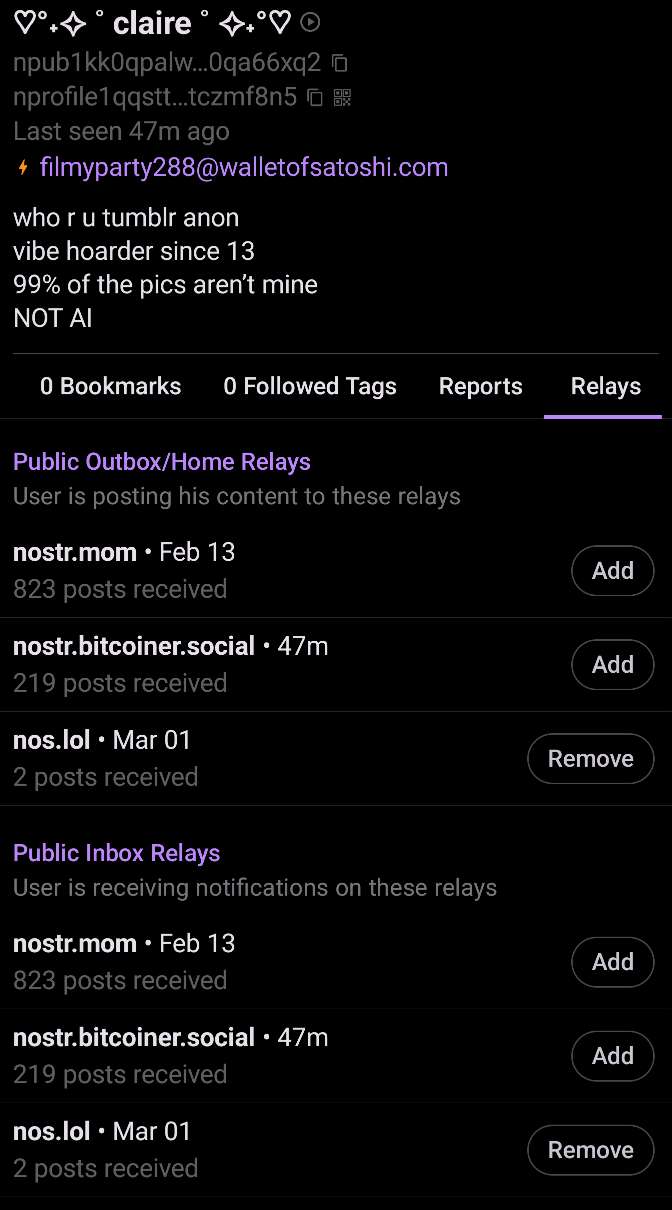672x1210 pixels.
Task: Open nostr.bitcoiner.social under Public Inbox Relays
Action: click(134, 1037)
